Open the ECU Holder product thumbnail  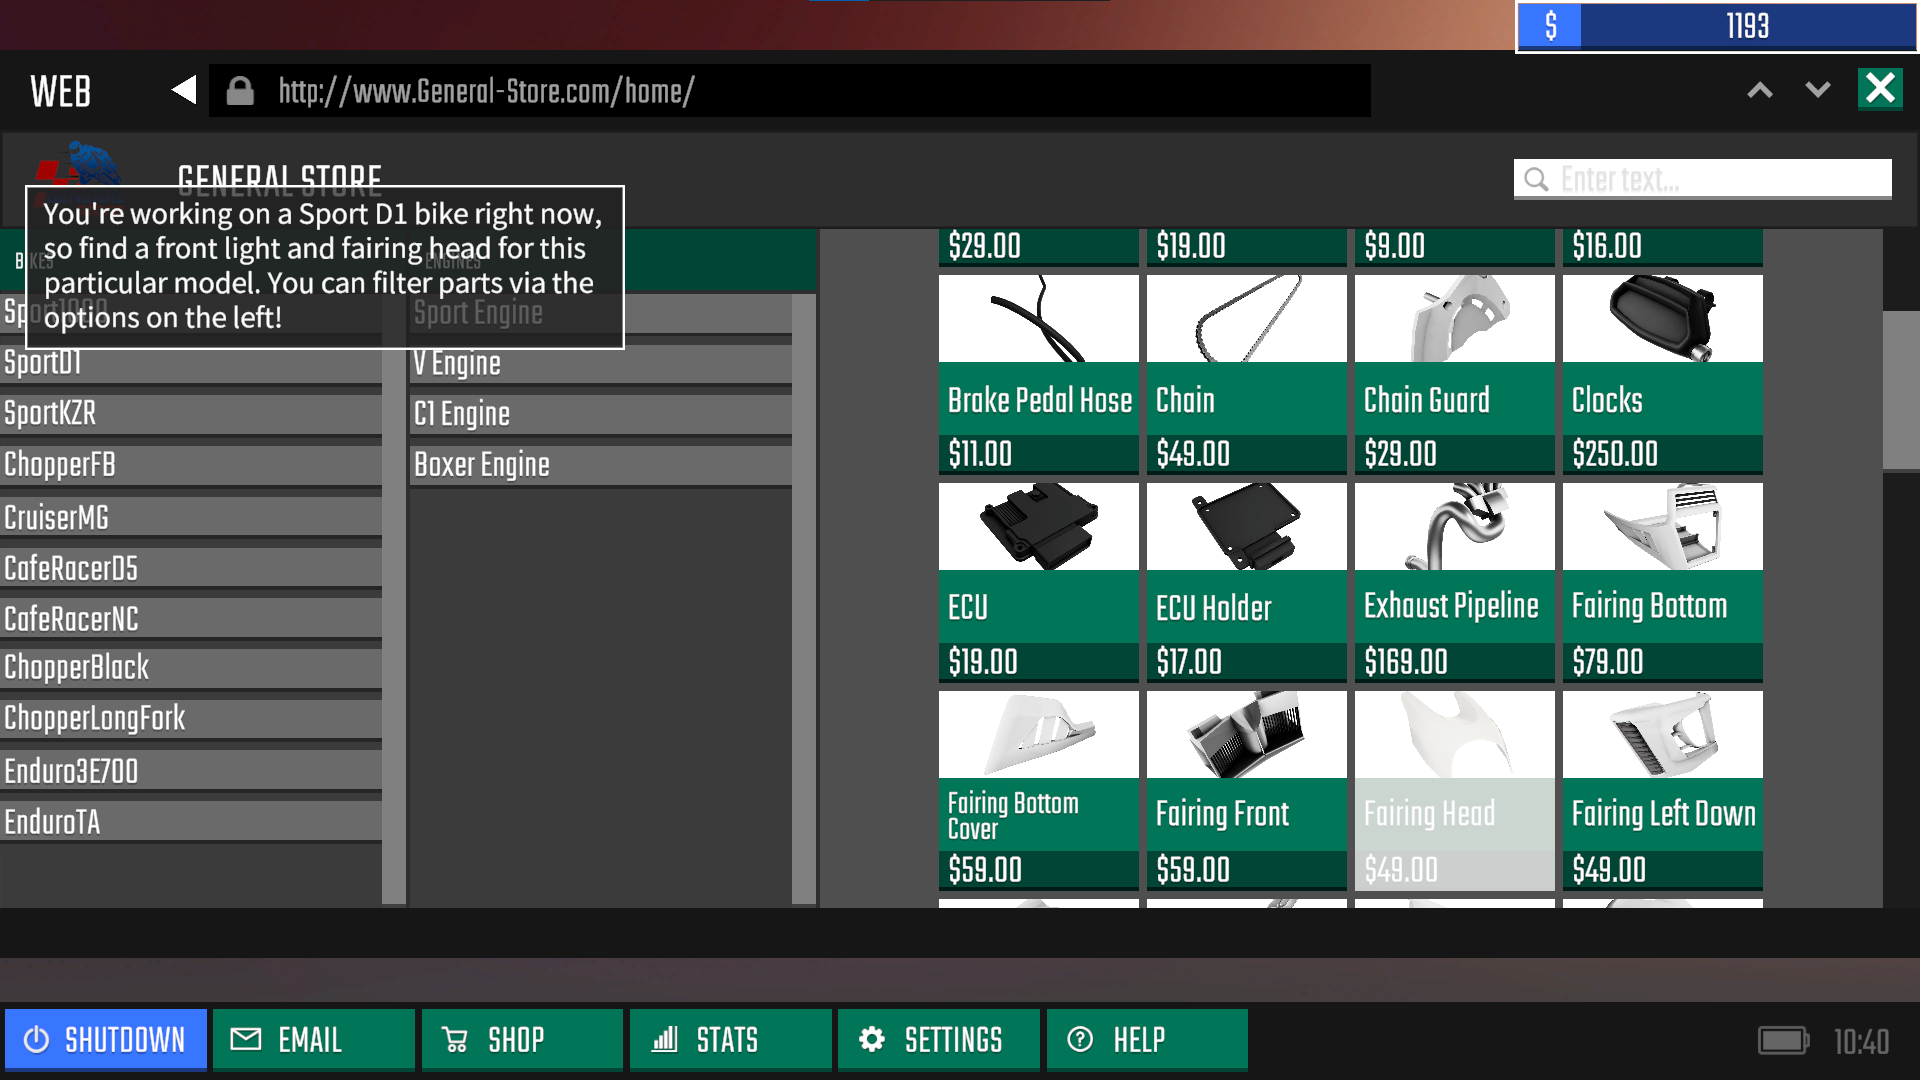click(x=1246, y=527)
